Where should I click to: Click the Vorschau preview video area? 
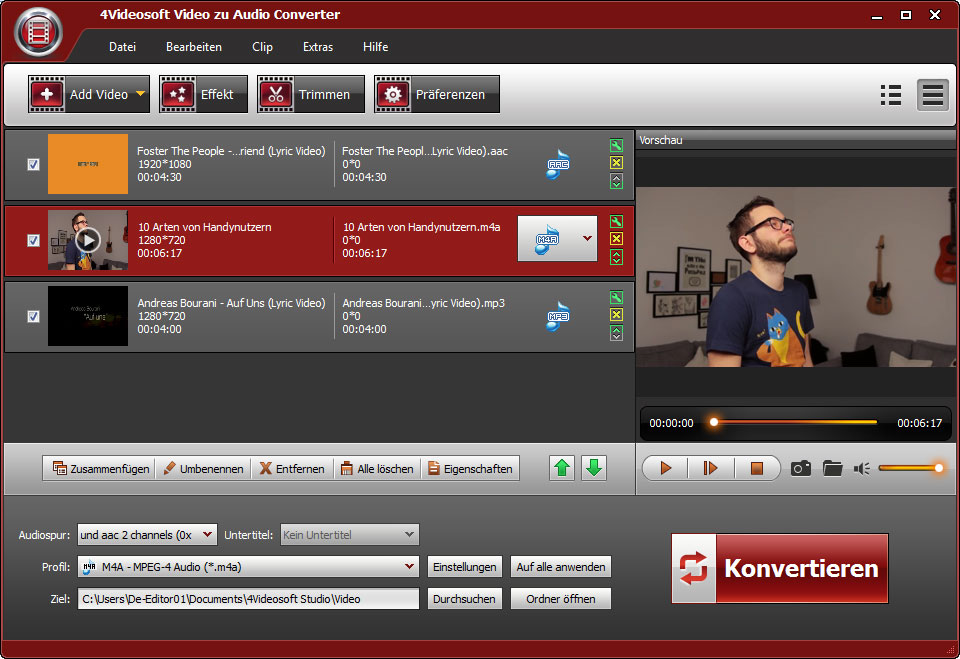(796, 277)
